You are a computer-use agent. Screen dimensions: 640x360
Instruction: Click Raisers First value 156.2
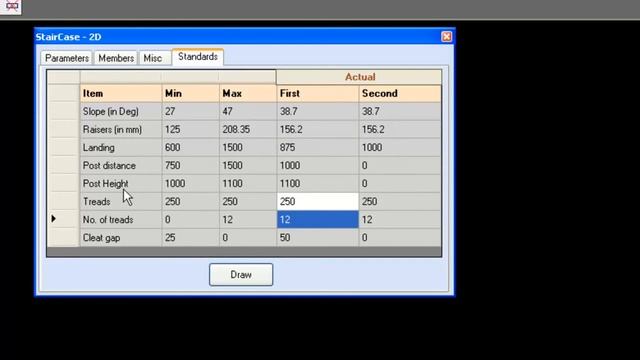[x=318, y=129]
